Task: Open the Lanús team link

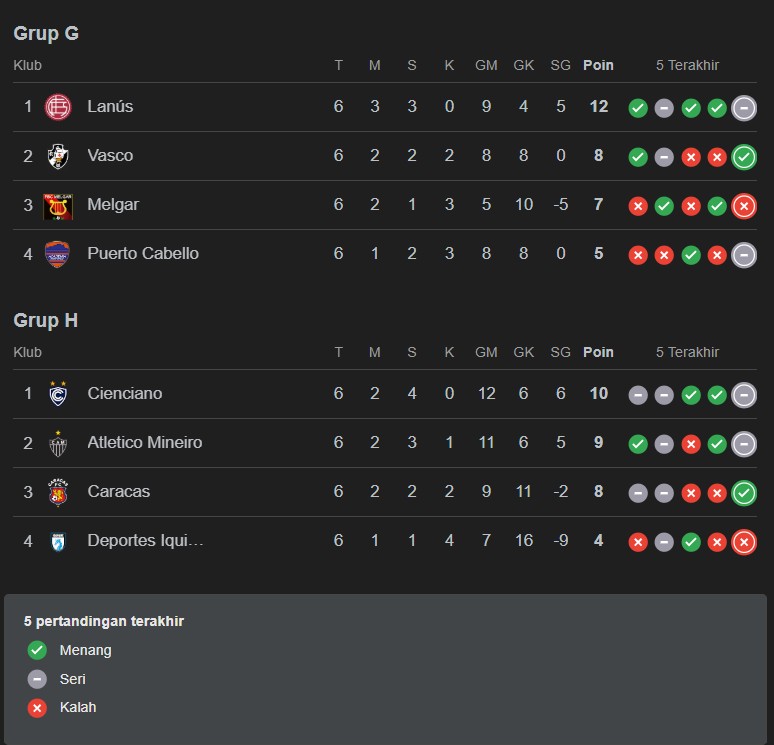Action: coord(110,107)
